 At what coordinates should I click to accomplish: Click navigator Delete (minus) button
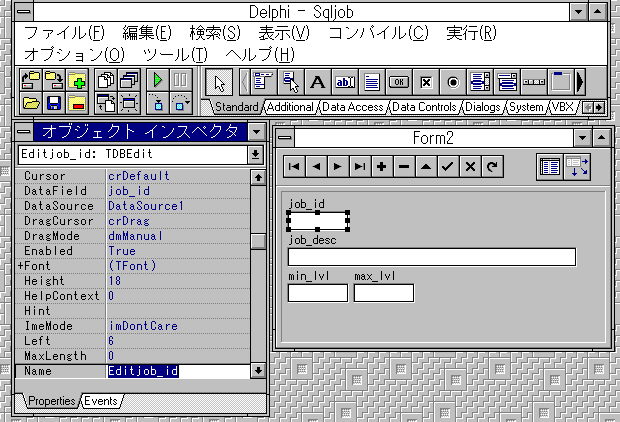pyautogui.click(x=404, y=167)
